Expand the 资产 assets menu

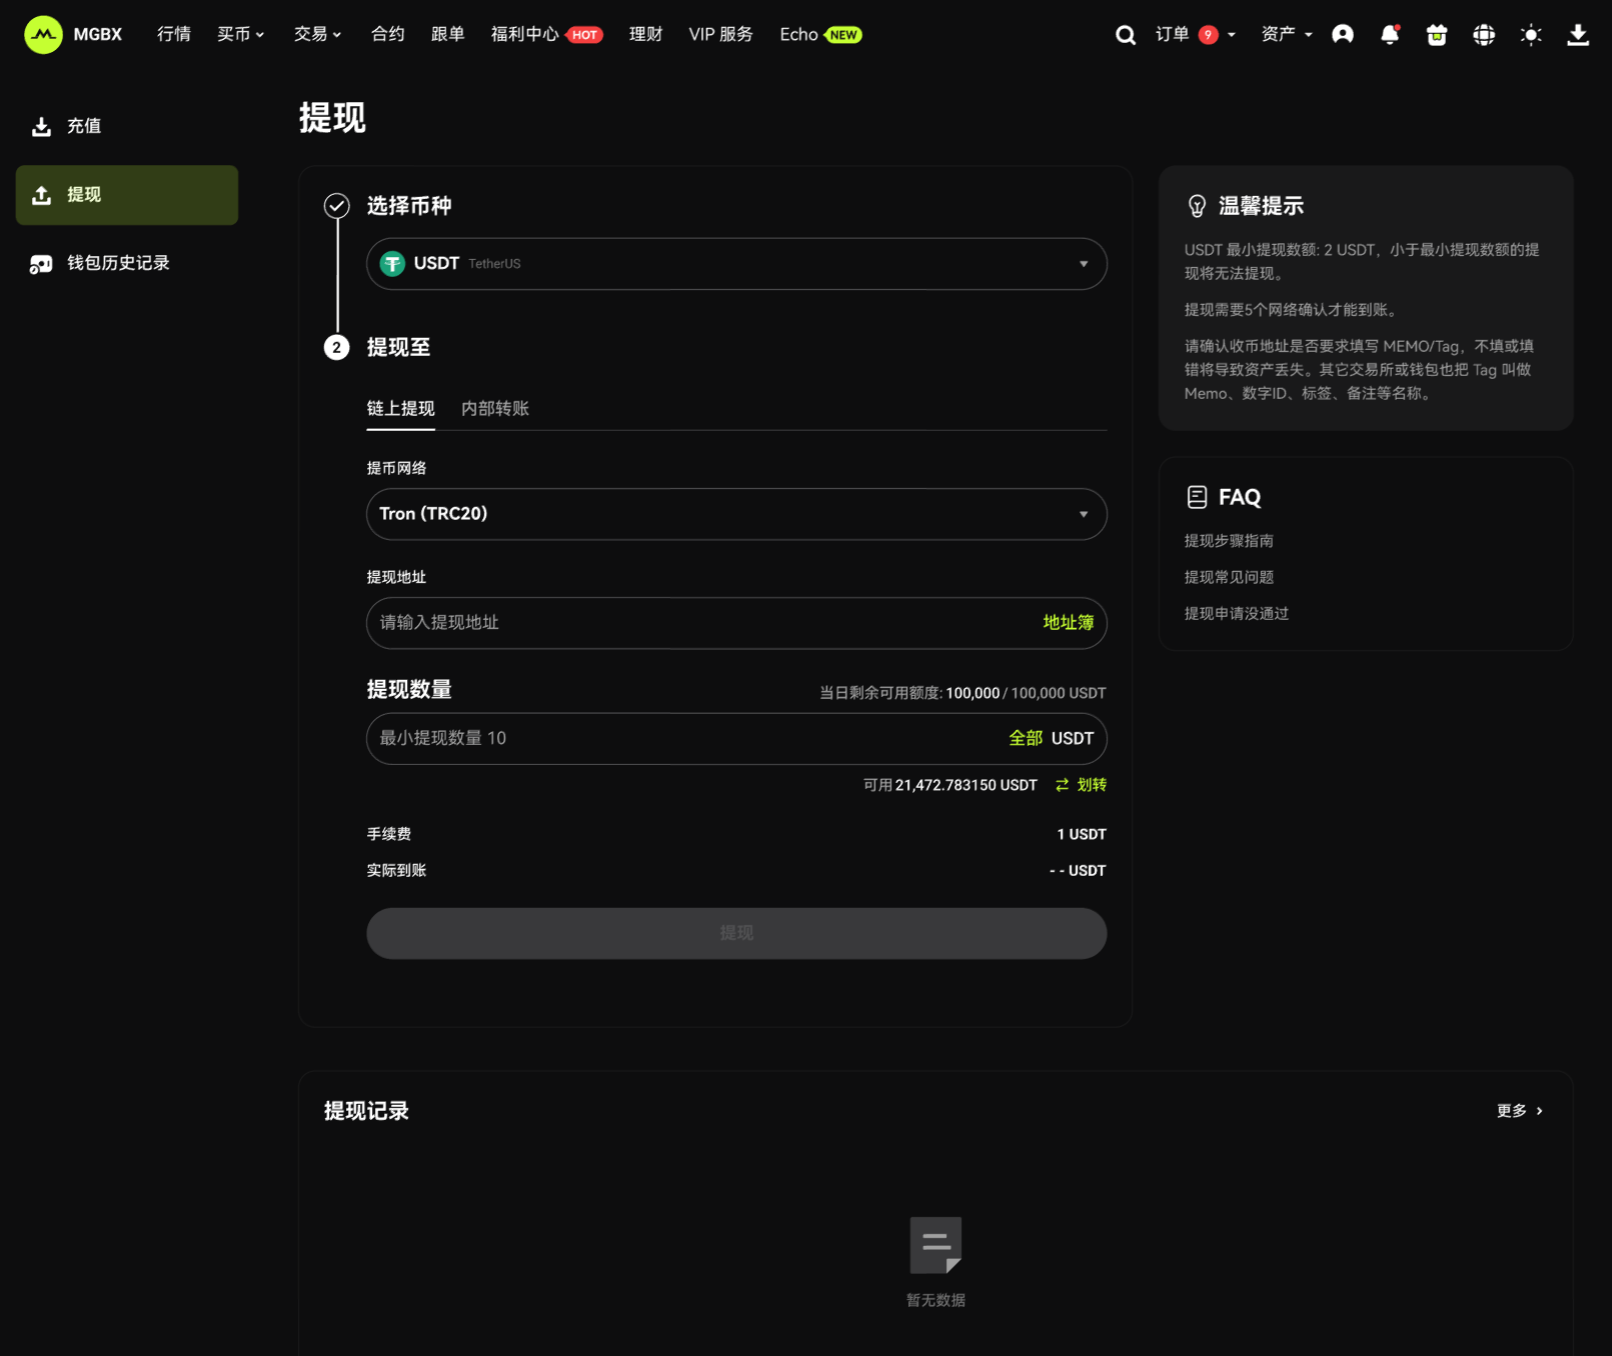(1286, 35)
